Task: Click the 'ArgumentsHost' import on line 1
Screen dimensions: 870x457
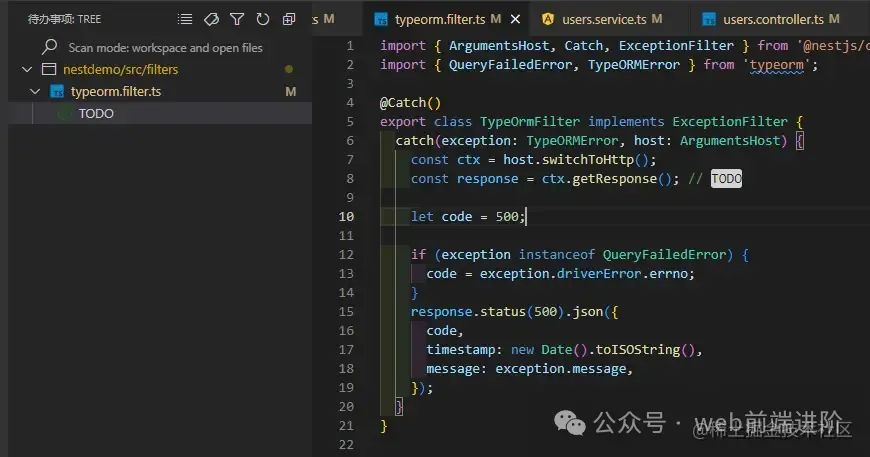Action: [499, 45]
